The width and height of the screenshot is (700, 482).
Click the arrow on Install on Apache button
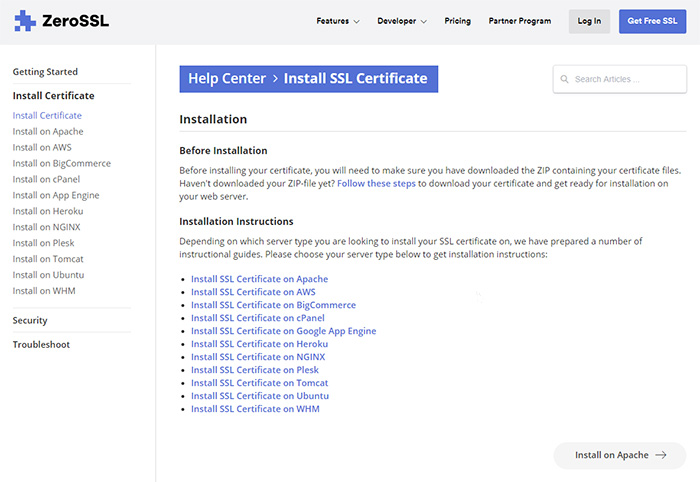point(661,455)
